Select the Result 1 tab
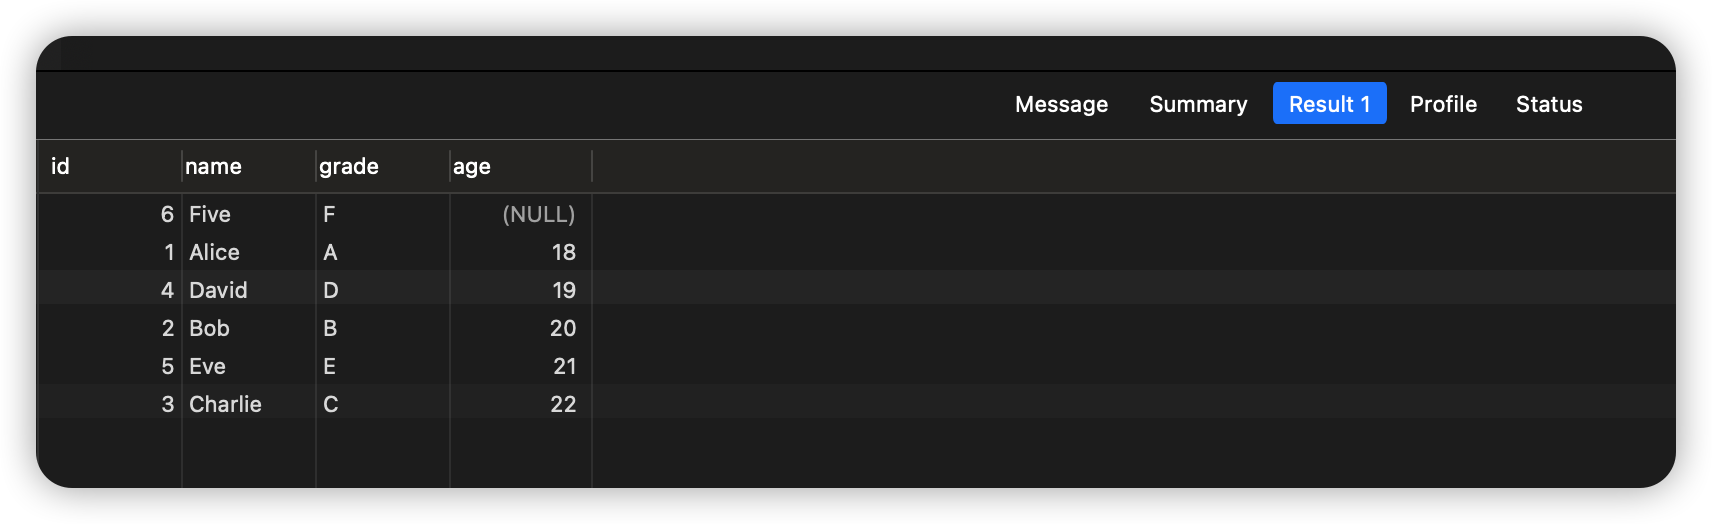Screen dimensions: 1712x524 pyautogui.click(x=1329, y=104)
